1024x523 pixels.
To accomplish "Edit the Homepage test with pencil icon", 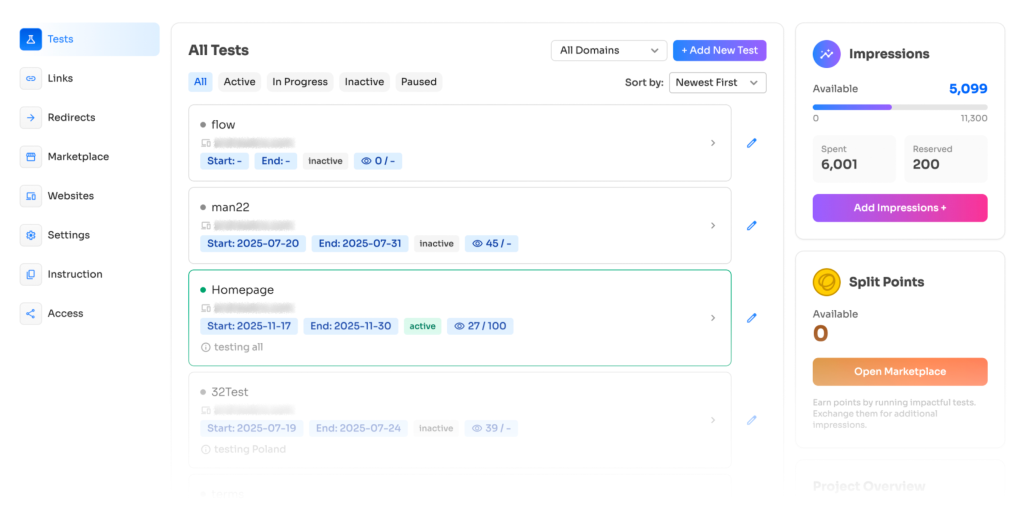I will pos(752,318).
